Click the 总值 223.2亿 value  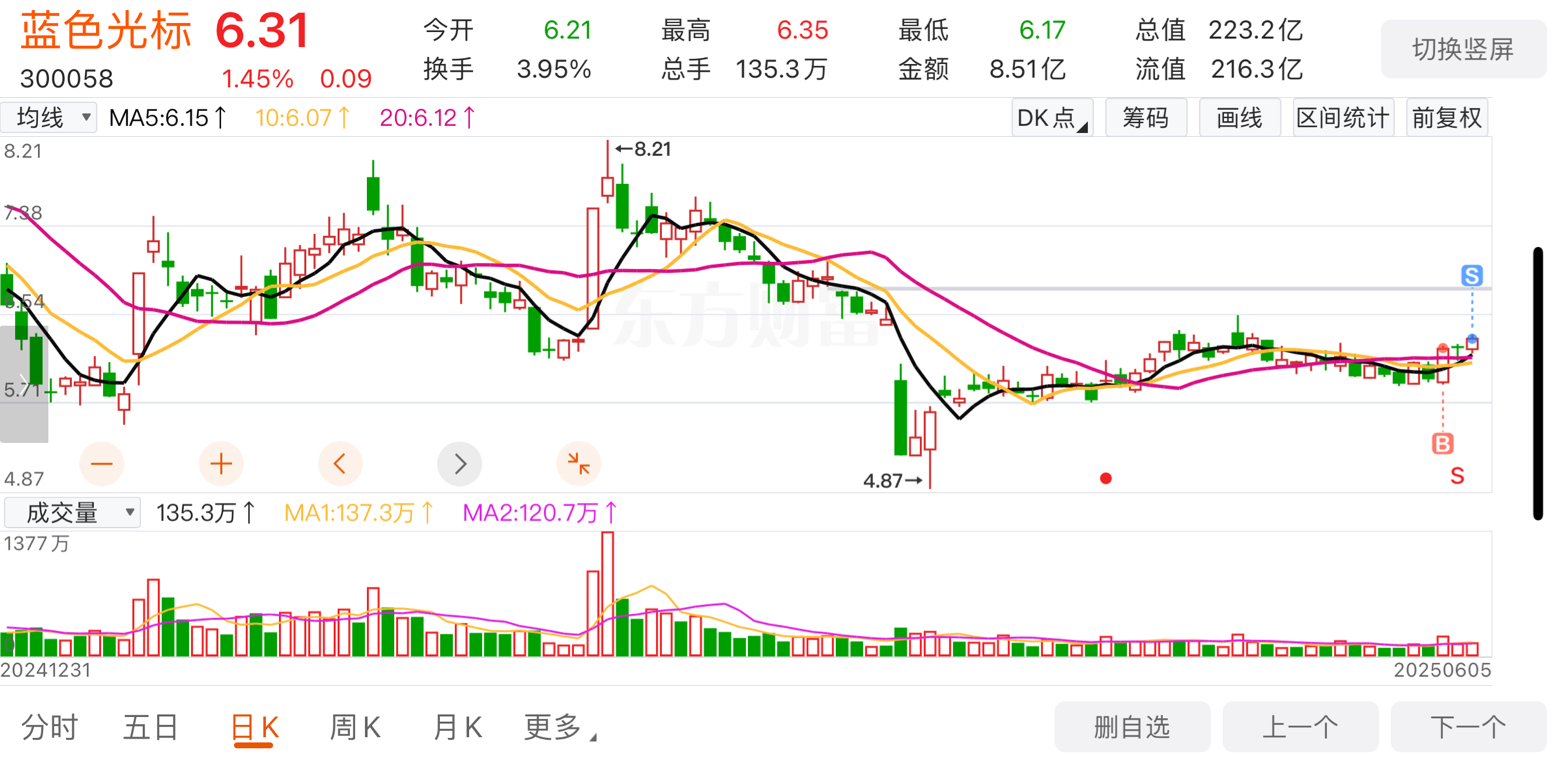click(1255, 30)
